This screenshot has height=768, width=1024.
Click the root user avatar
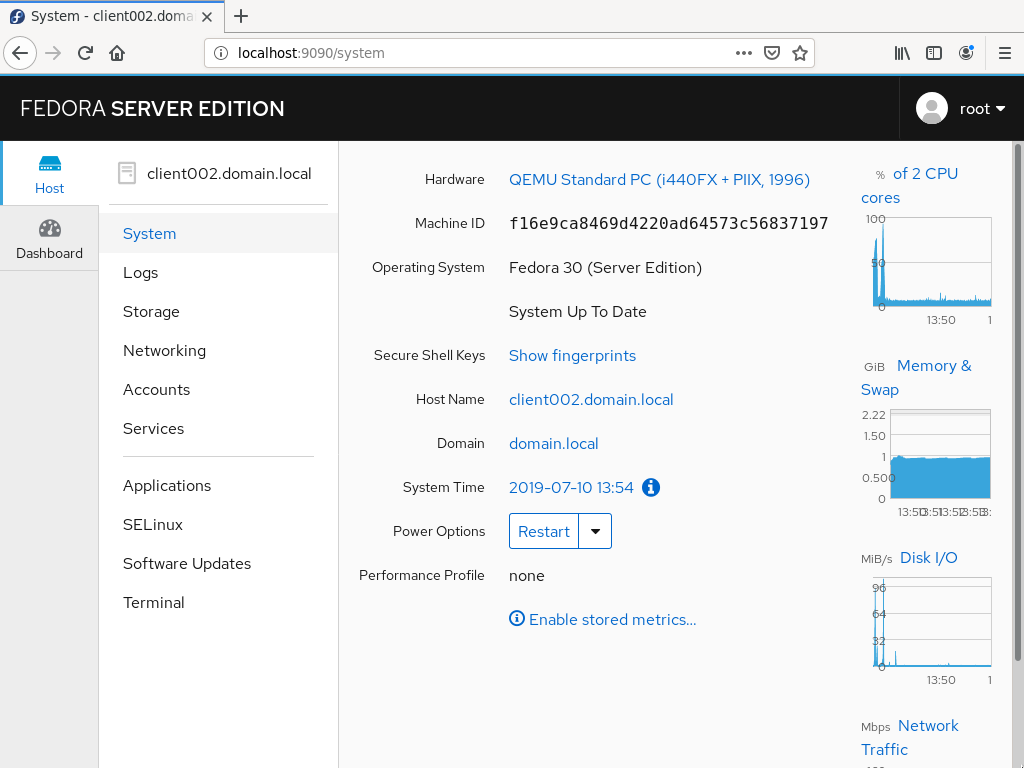point(932,108)
